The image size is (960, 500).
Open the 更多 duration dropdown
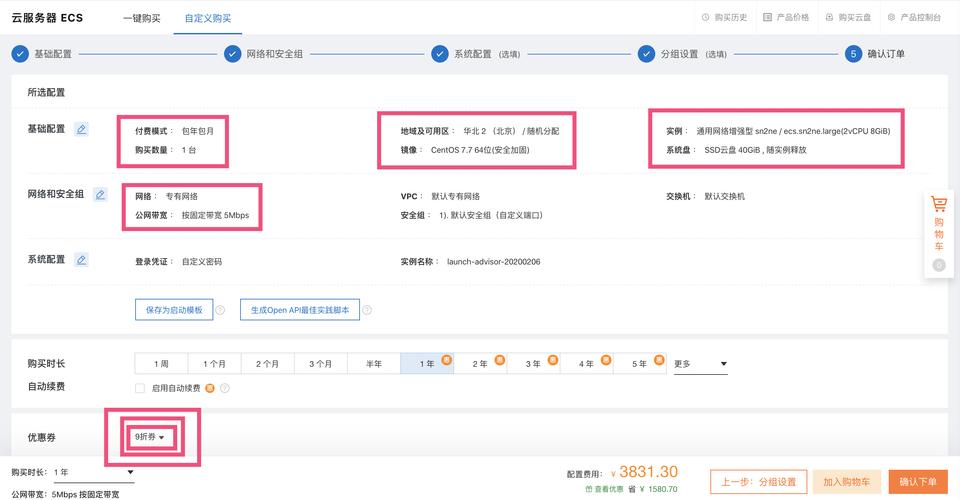coord(700,364)
